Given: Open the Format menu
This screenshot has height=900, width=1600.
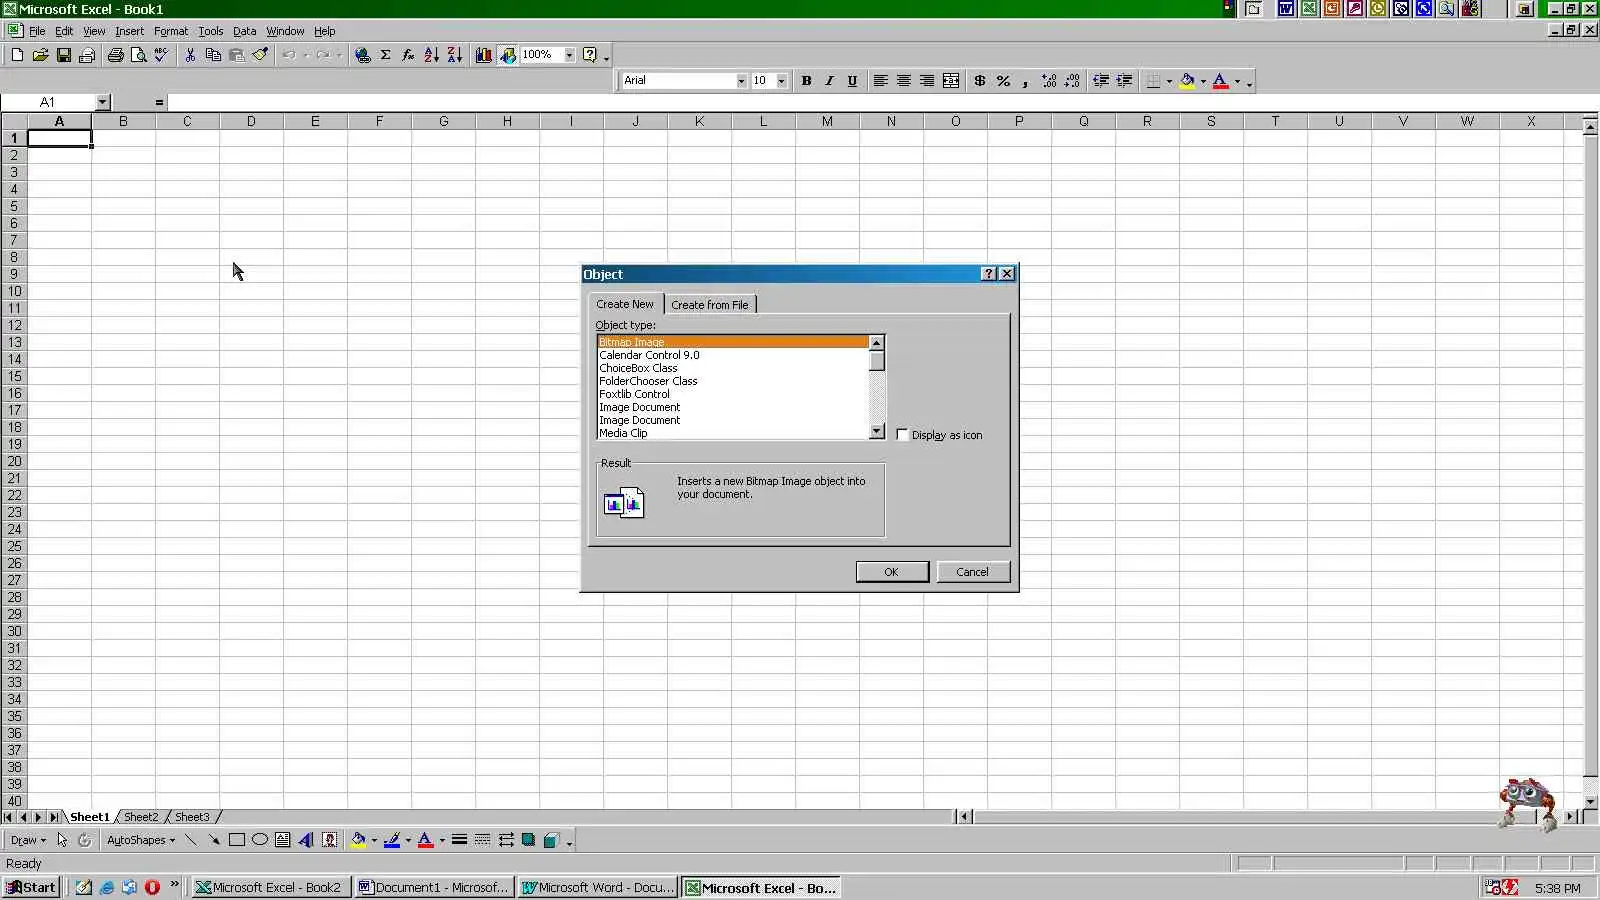Looking at the screenshot, I should coord(171,31).
